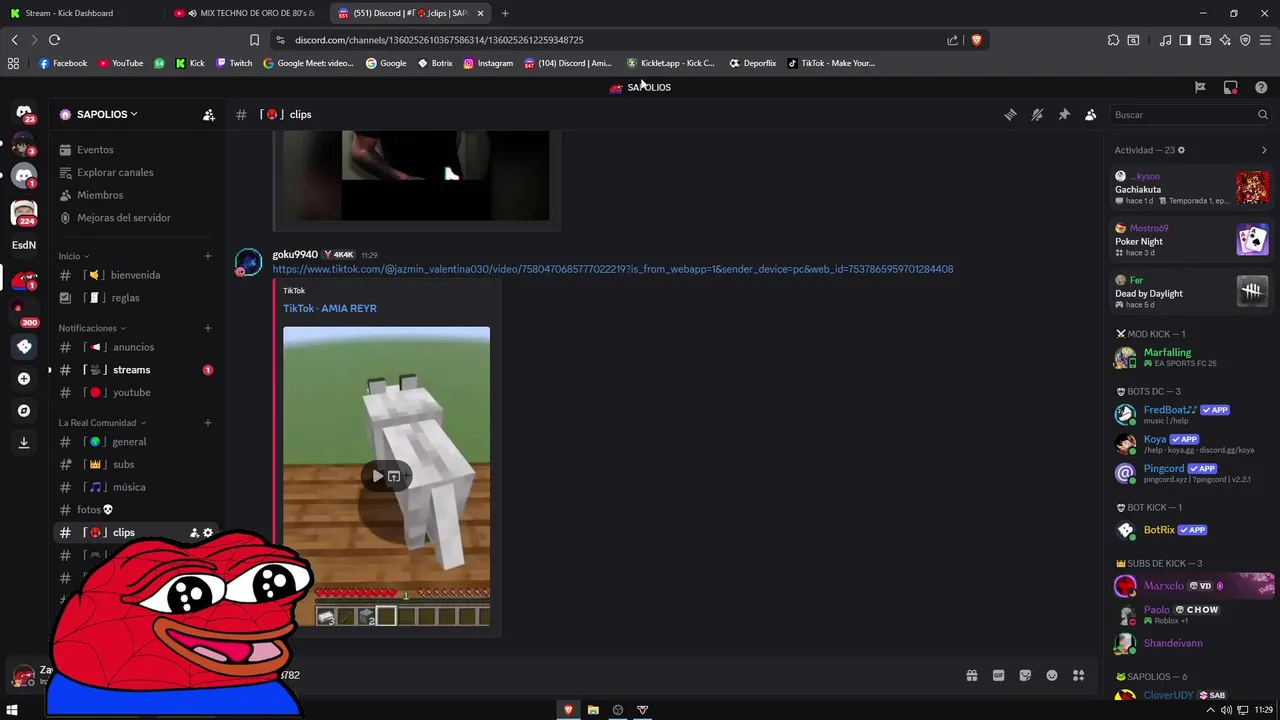Click Brave Shields lion icon in address bar
This screenshot has width=1280, height=720.
[x=976, y=40]
